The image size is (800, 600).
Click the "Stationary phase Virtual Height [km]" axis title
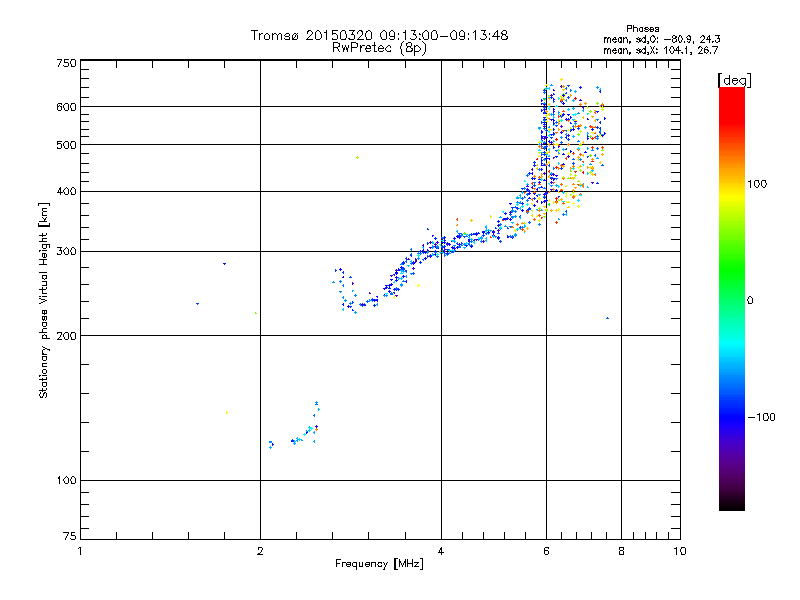[x=44, y=300]
